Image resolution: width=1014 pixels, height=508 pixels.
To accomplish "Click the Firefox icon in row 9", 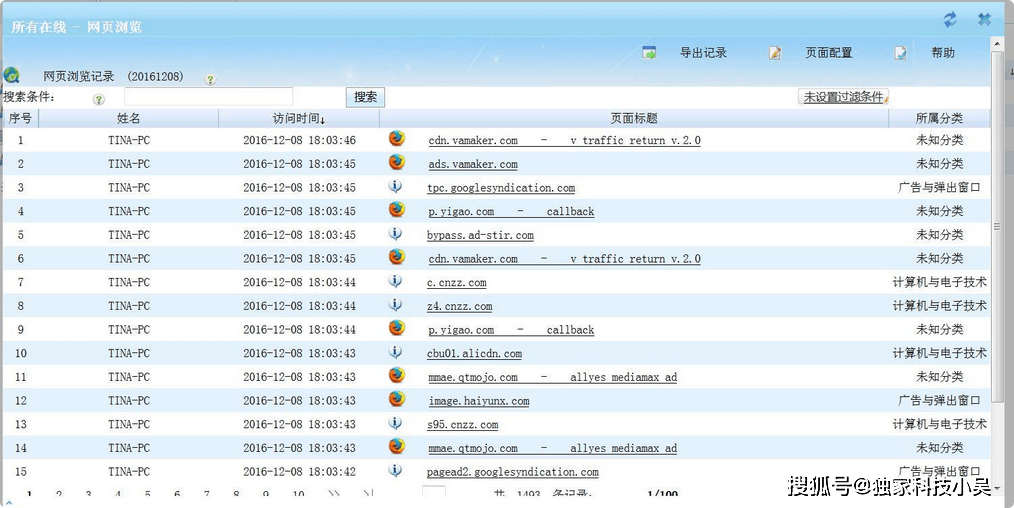I will click(396, 328).
